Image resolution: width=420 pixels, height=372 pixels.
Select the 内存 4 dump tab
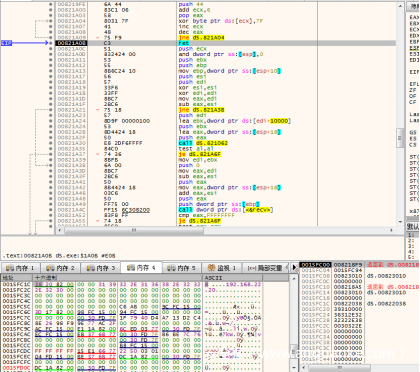click(x=141, y=267)
